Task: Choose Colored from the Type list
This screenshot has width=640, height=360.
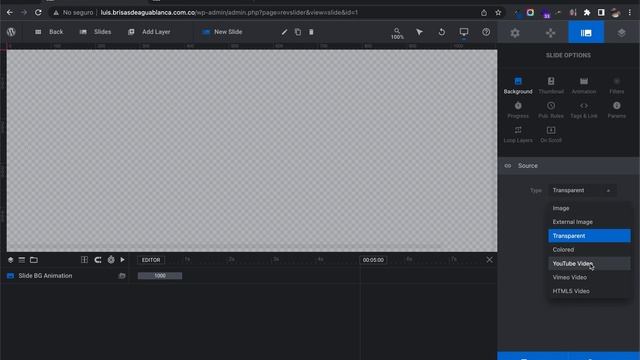Action: (x=589, y=249)
